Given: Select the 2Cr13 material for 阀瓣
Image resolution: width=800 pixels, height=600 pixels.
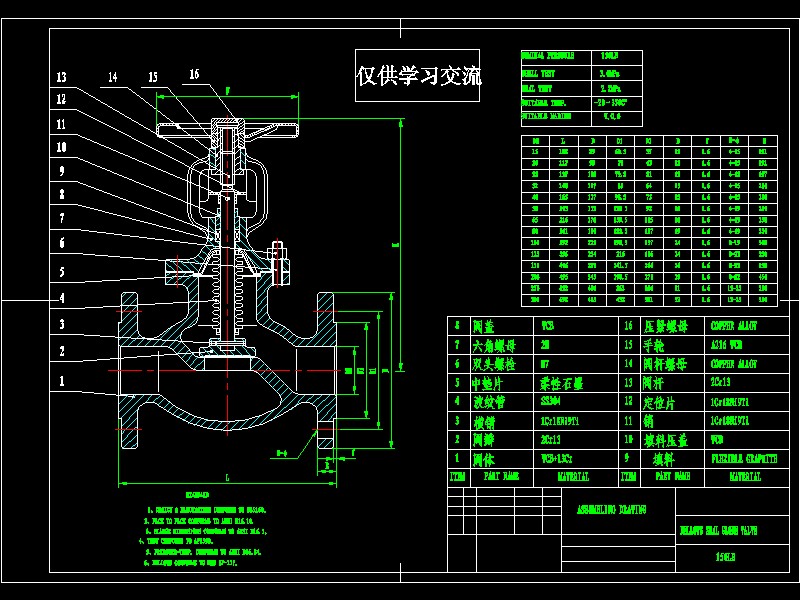Looking at the screenshot, I should point(551,439).
